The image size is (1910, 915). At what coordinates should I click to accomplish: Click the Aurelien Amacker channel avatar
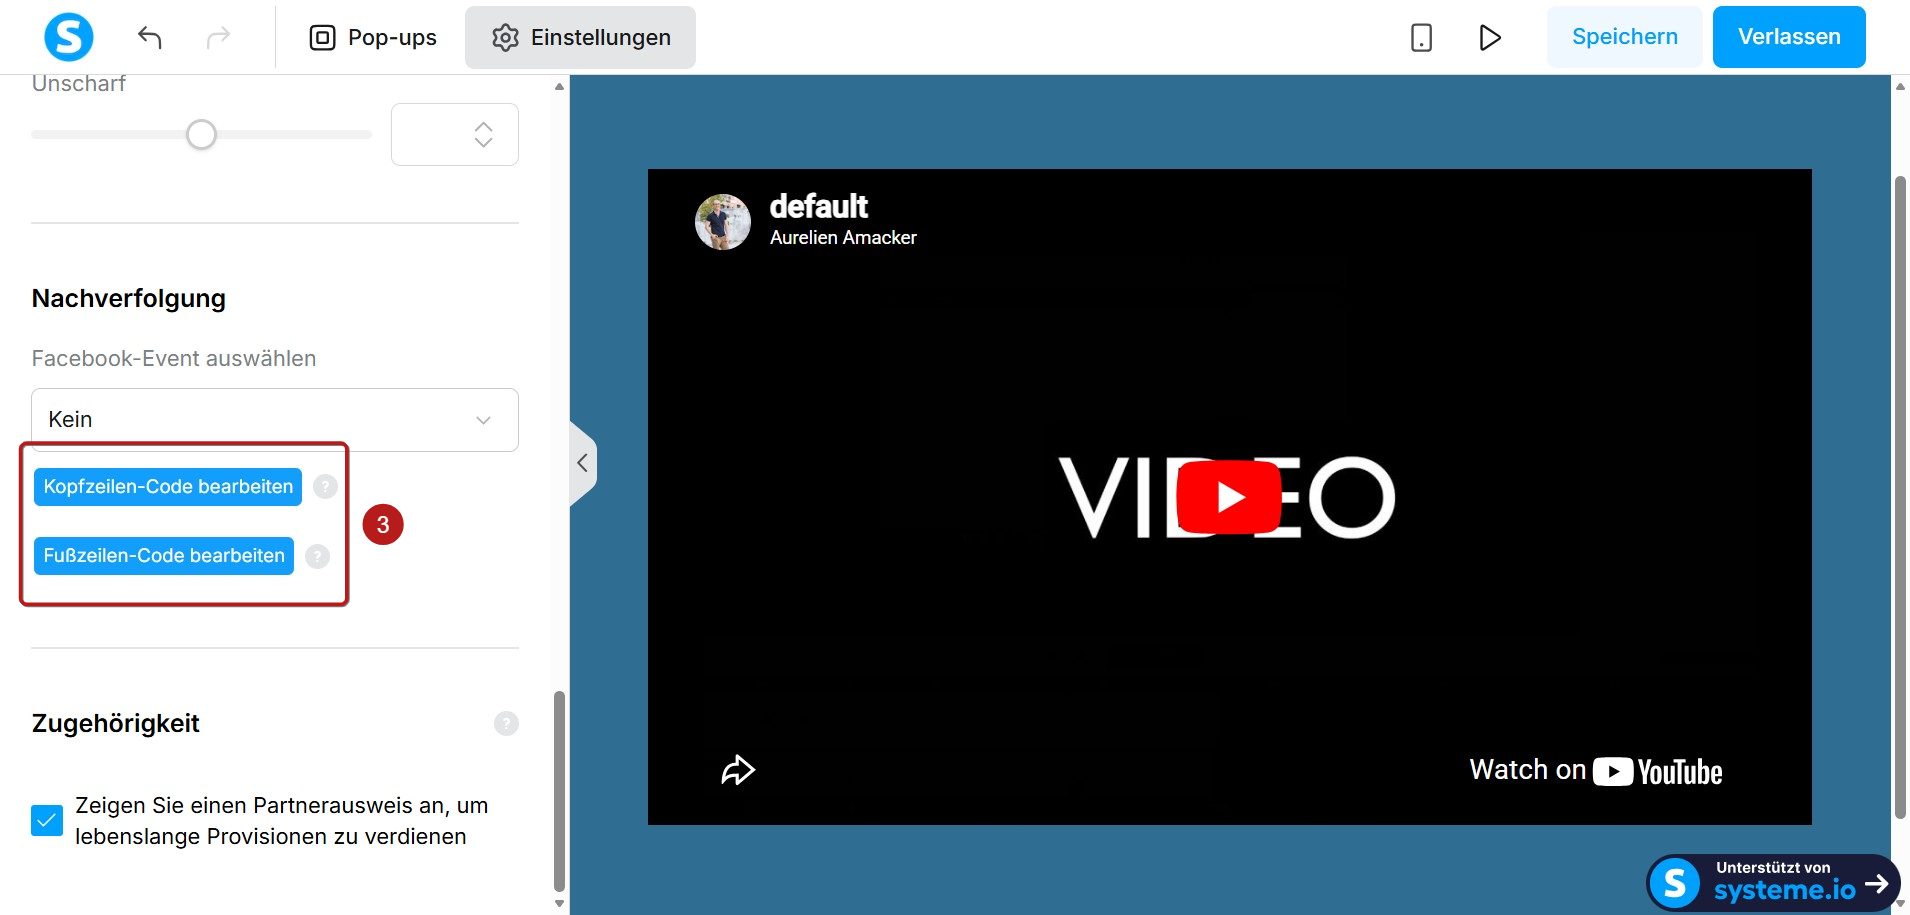[x=723, y=222]
